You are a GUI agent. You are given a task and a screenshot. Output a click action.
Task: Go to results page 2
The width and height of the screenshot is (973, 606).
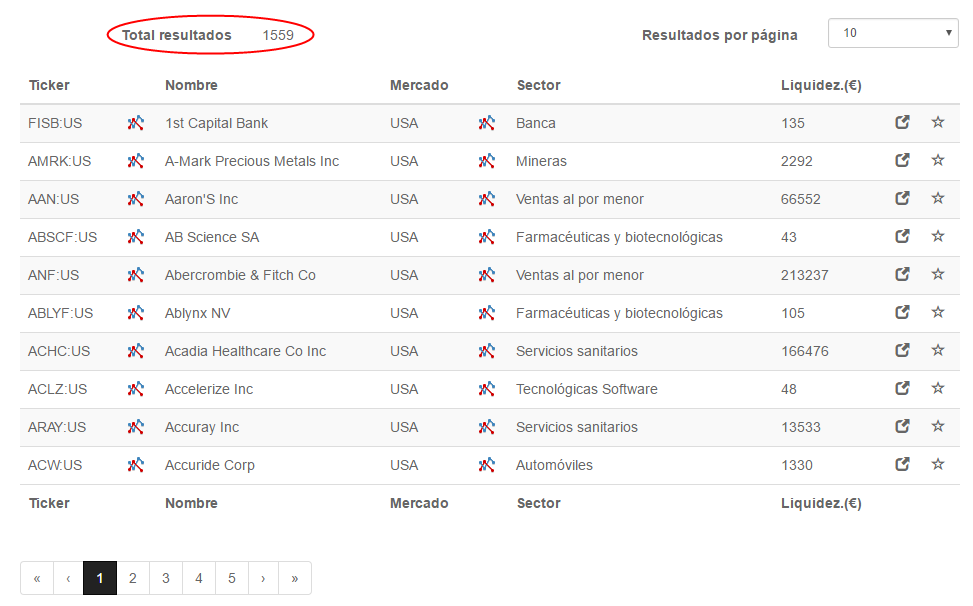pos(133,578)
